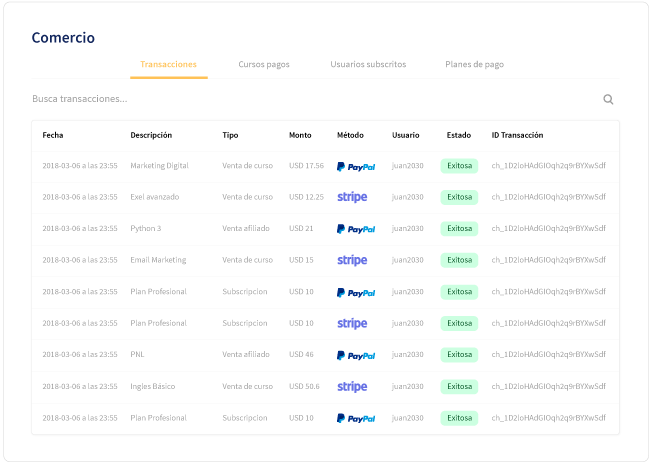Click the USD 15 amount
Viewport: 650px width, 463px height.
coord(301,260)
